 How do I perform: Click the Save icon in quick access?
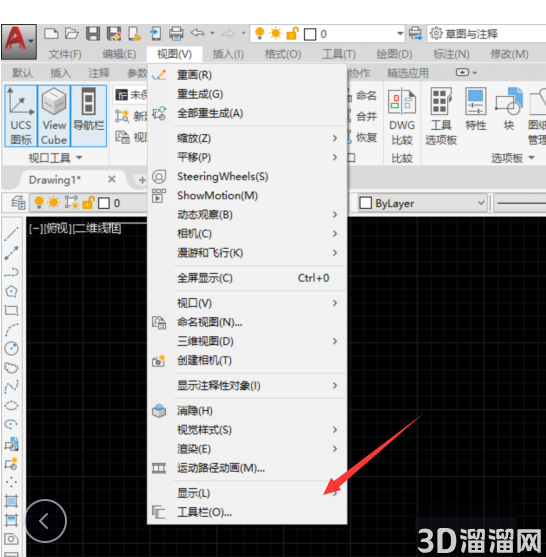(93, 34)
